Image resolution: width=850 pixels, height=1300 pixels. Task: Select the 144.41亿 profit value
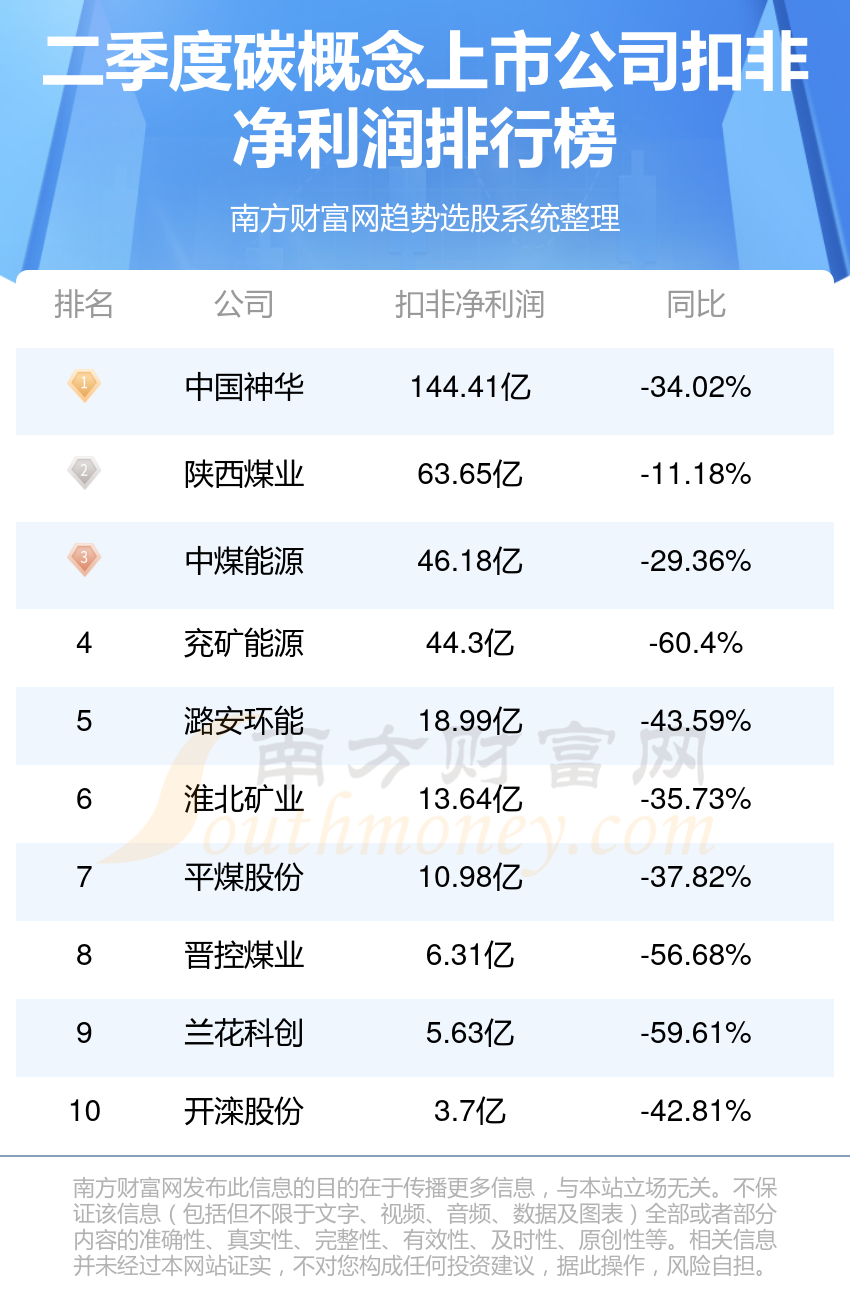point(470,387)
